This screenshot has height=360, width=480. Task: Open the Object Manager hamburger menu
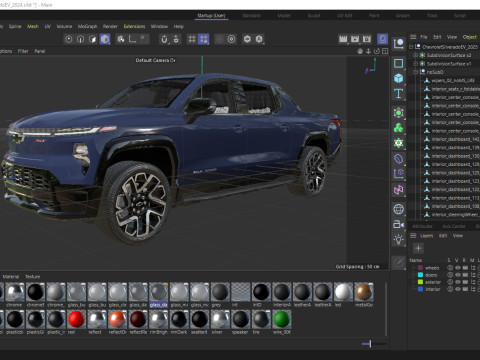tap(413, 37)
